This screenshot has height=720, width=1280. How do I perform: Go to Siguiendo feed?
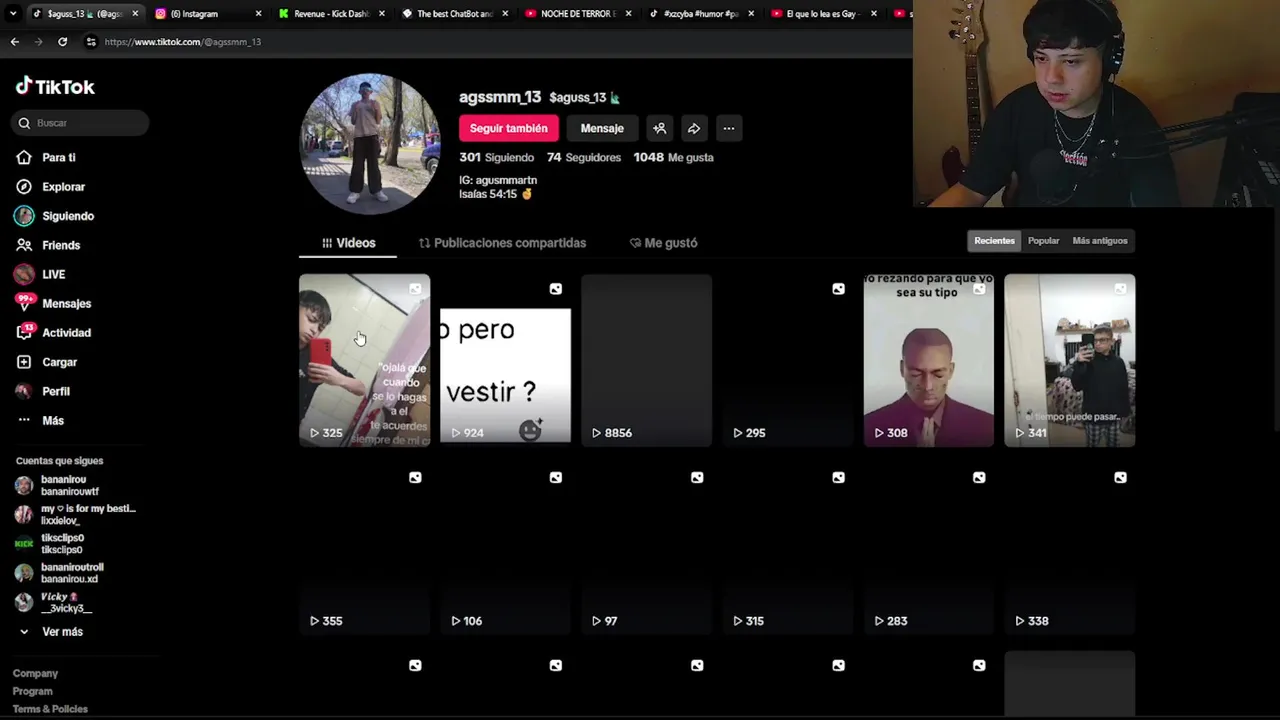click(67, 216)
